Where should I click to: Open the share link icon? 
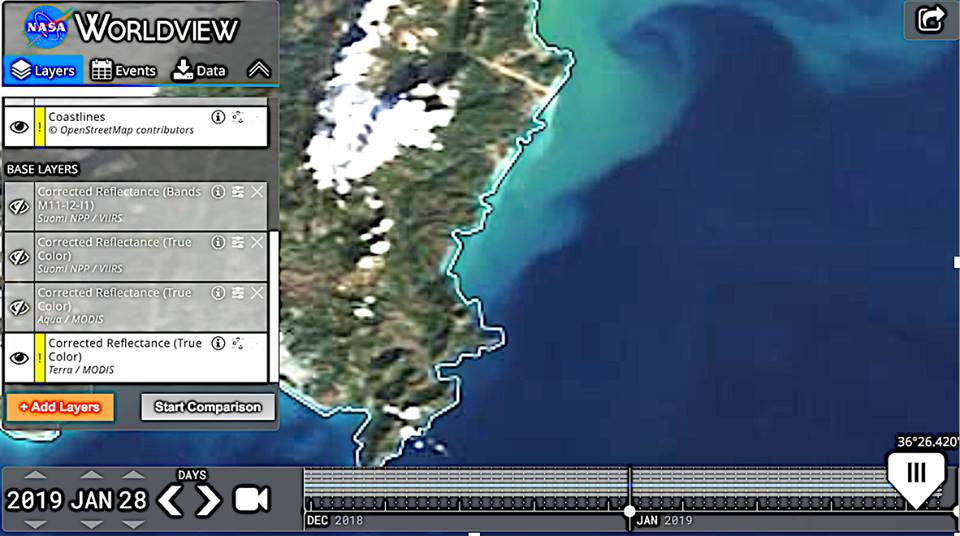pos(931,19)
